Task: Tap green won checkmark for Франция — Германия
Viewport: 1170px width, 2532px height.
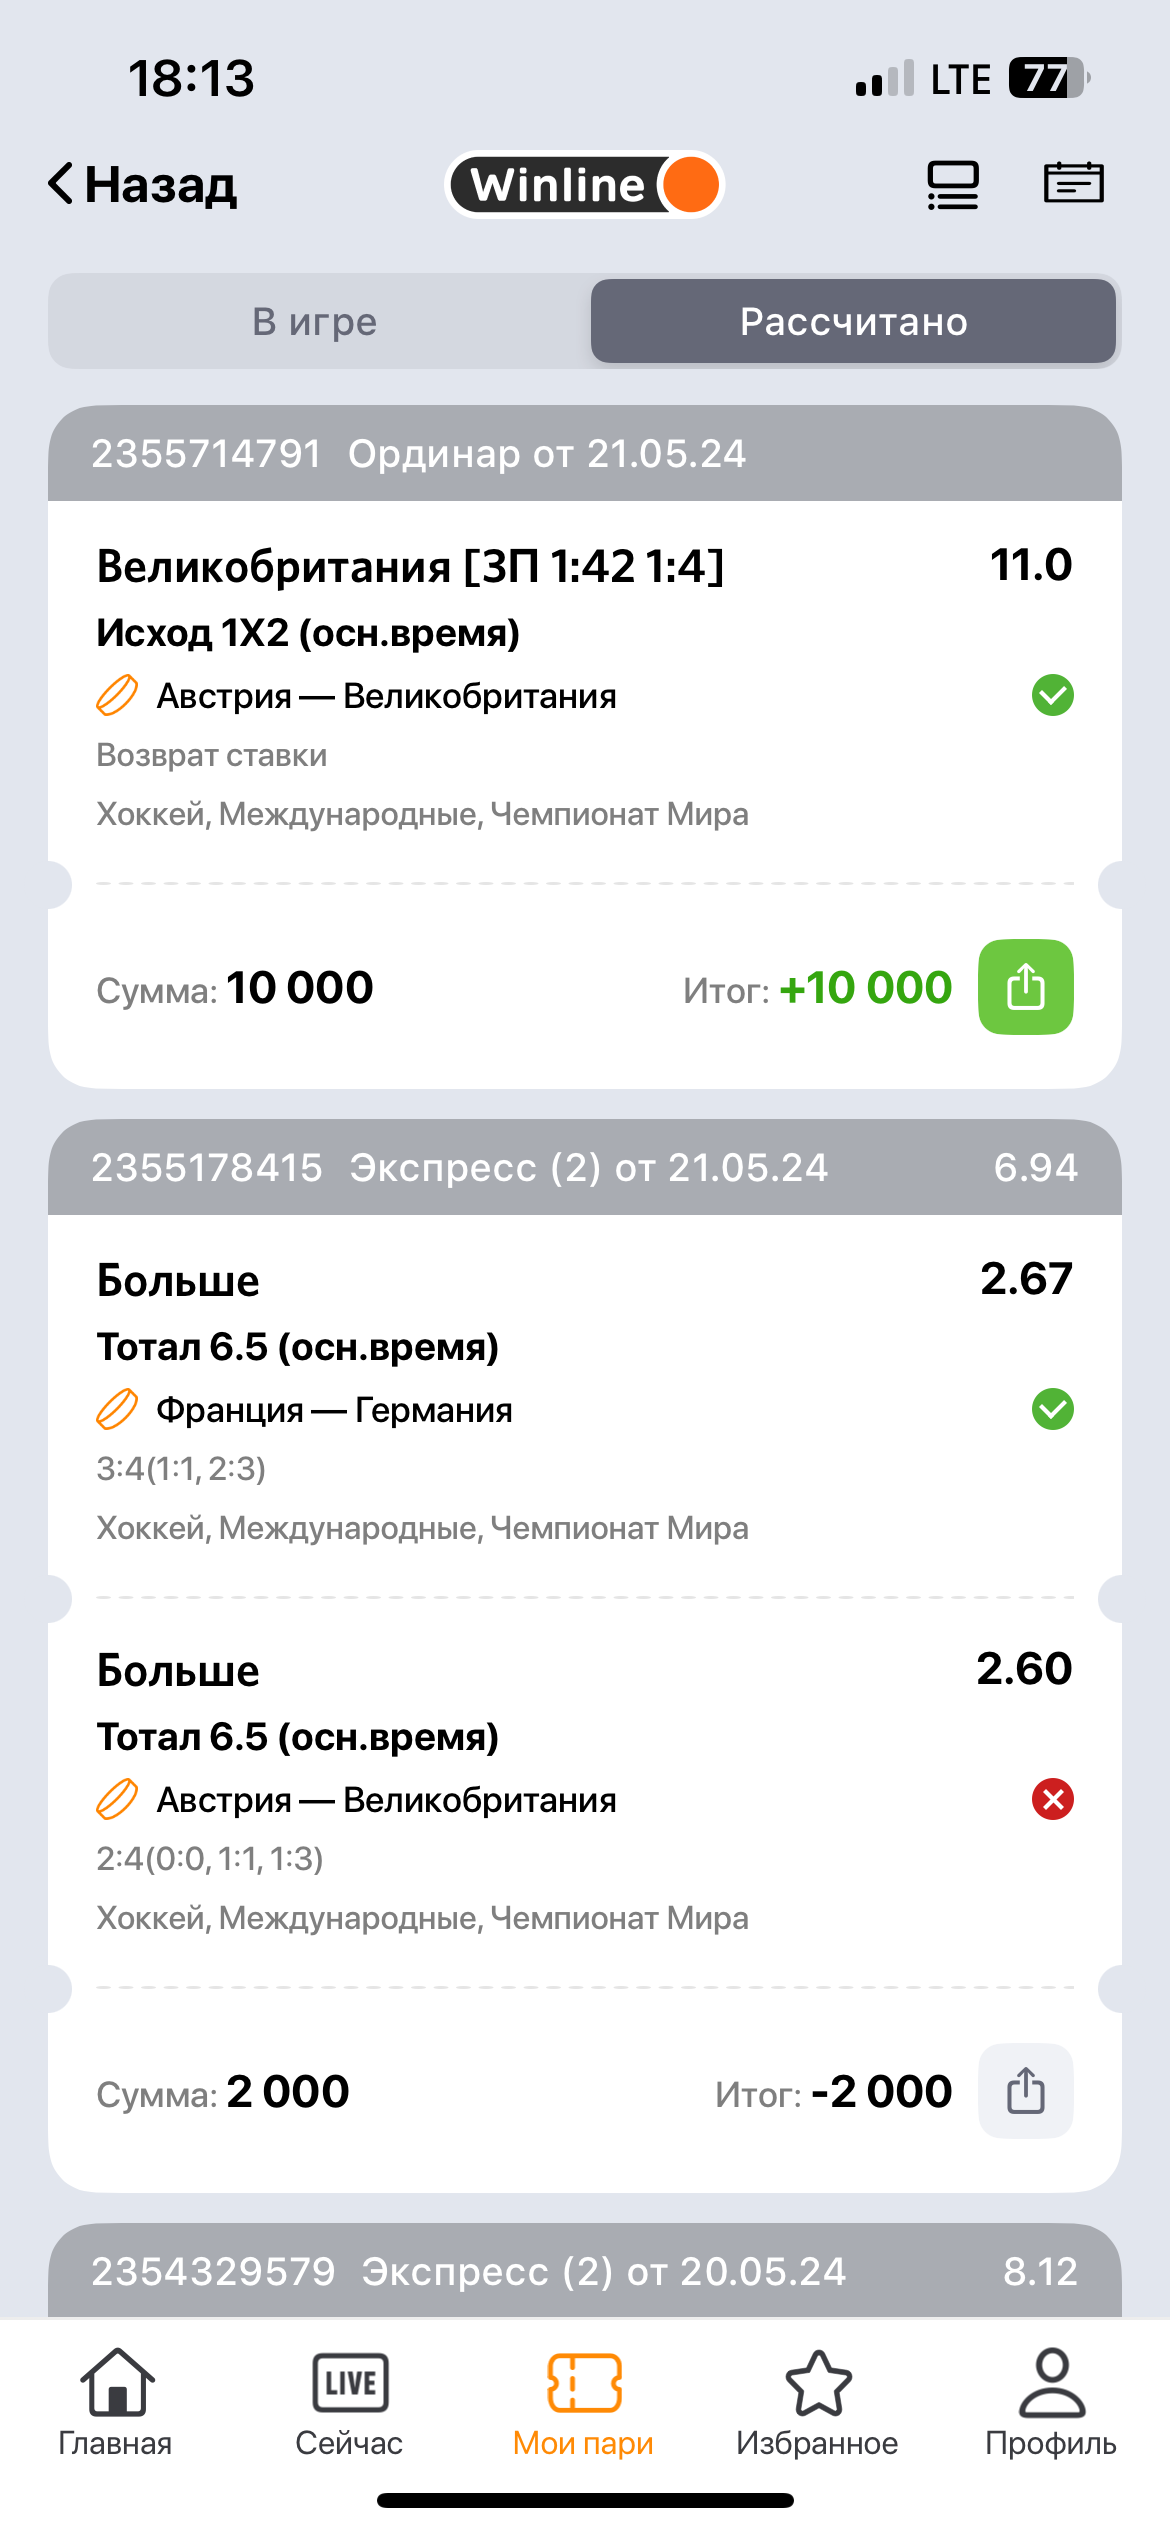Action: pos(1052,1410)
